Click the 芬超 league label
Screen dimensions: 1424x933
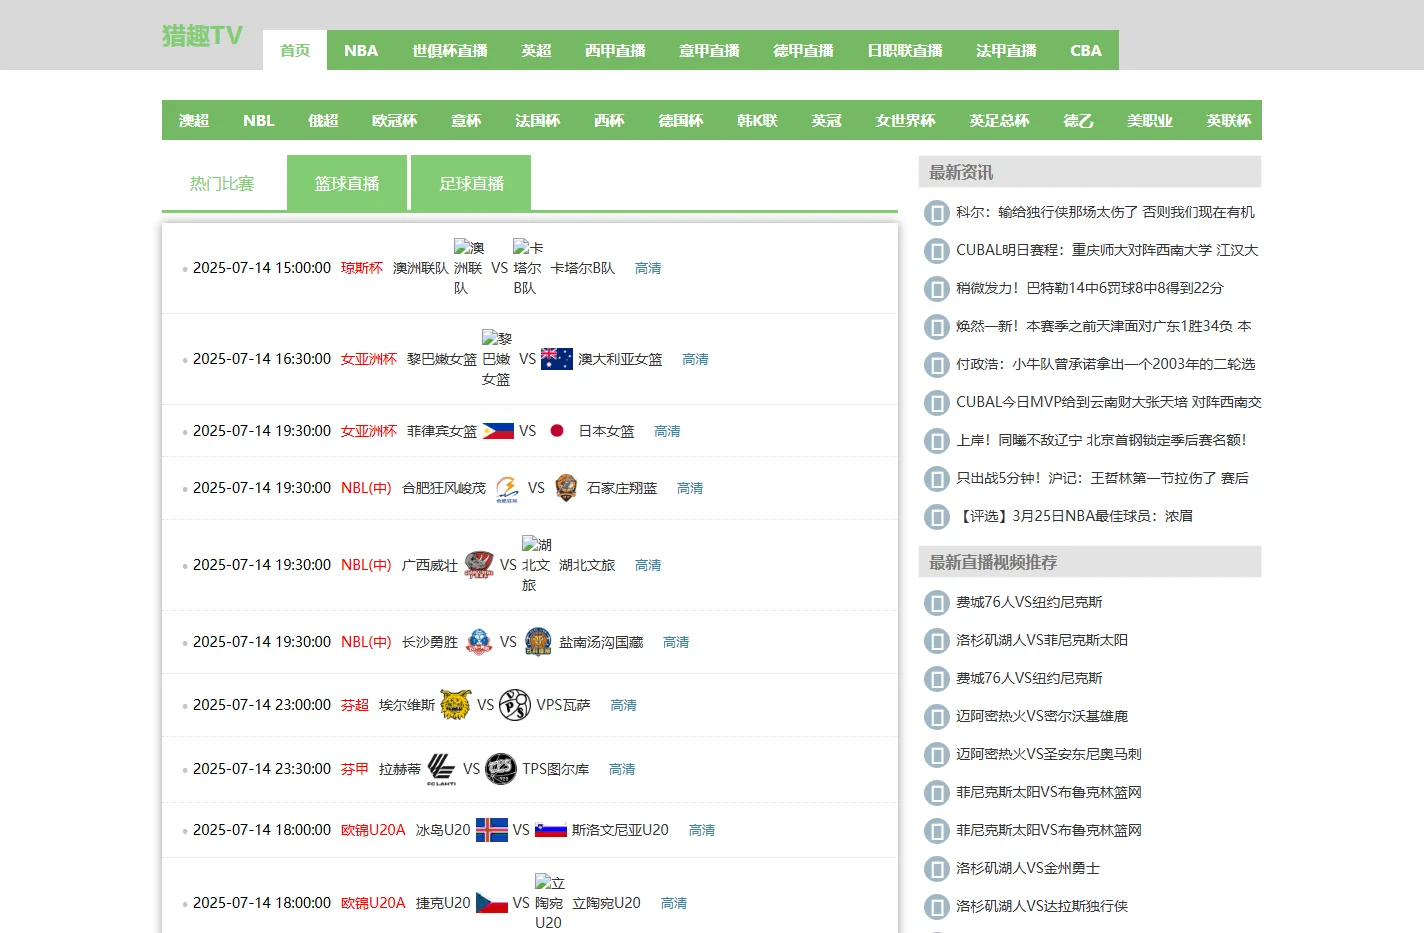click(355, 705)
